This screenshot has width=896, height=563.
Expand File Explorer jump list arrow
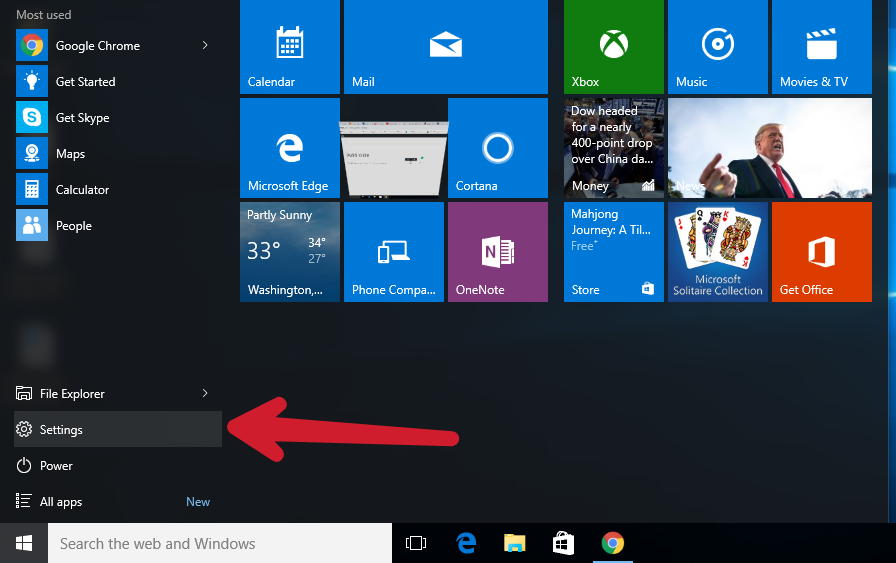pos(205,393)
